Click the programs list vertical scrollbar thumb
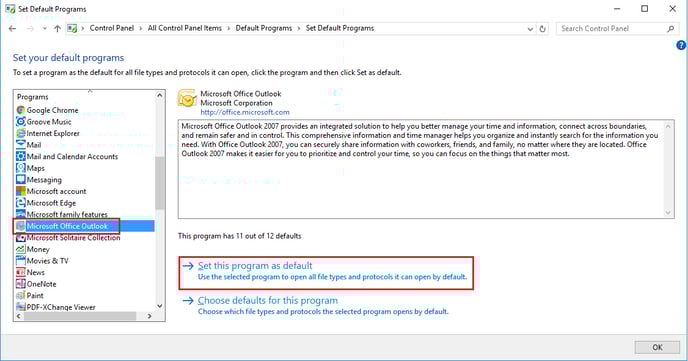This screenshot has width=688, height=361. click(x=160, y=182)
